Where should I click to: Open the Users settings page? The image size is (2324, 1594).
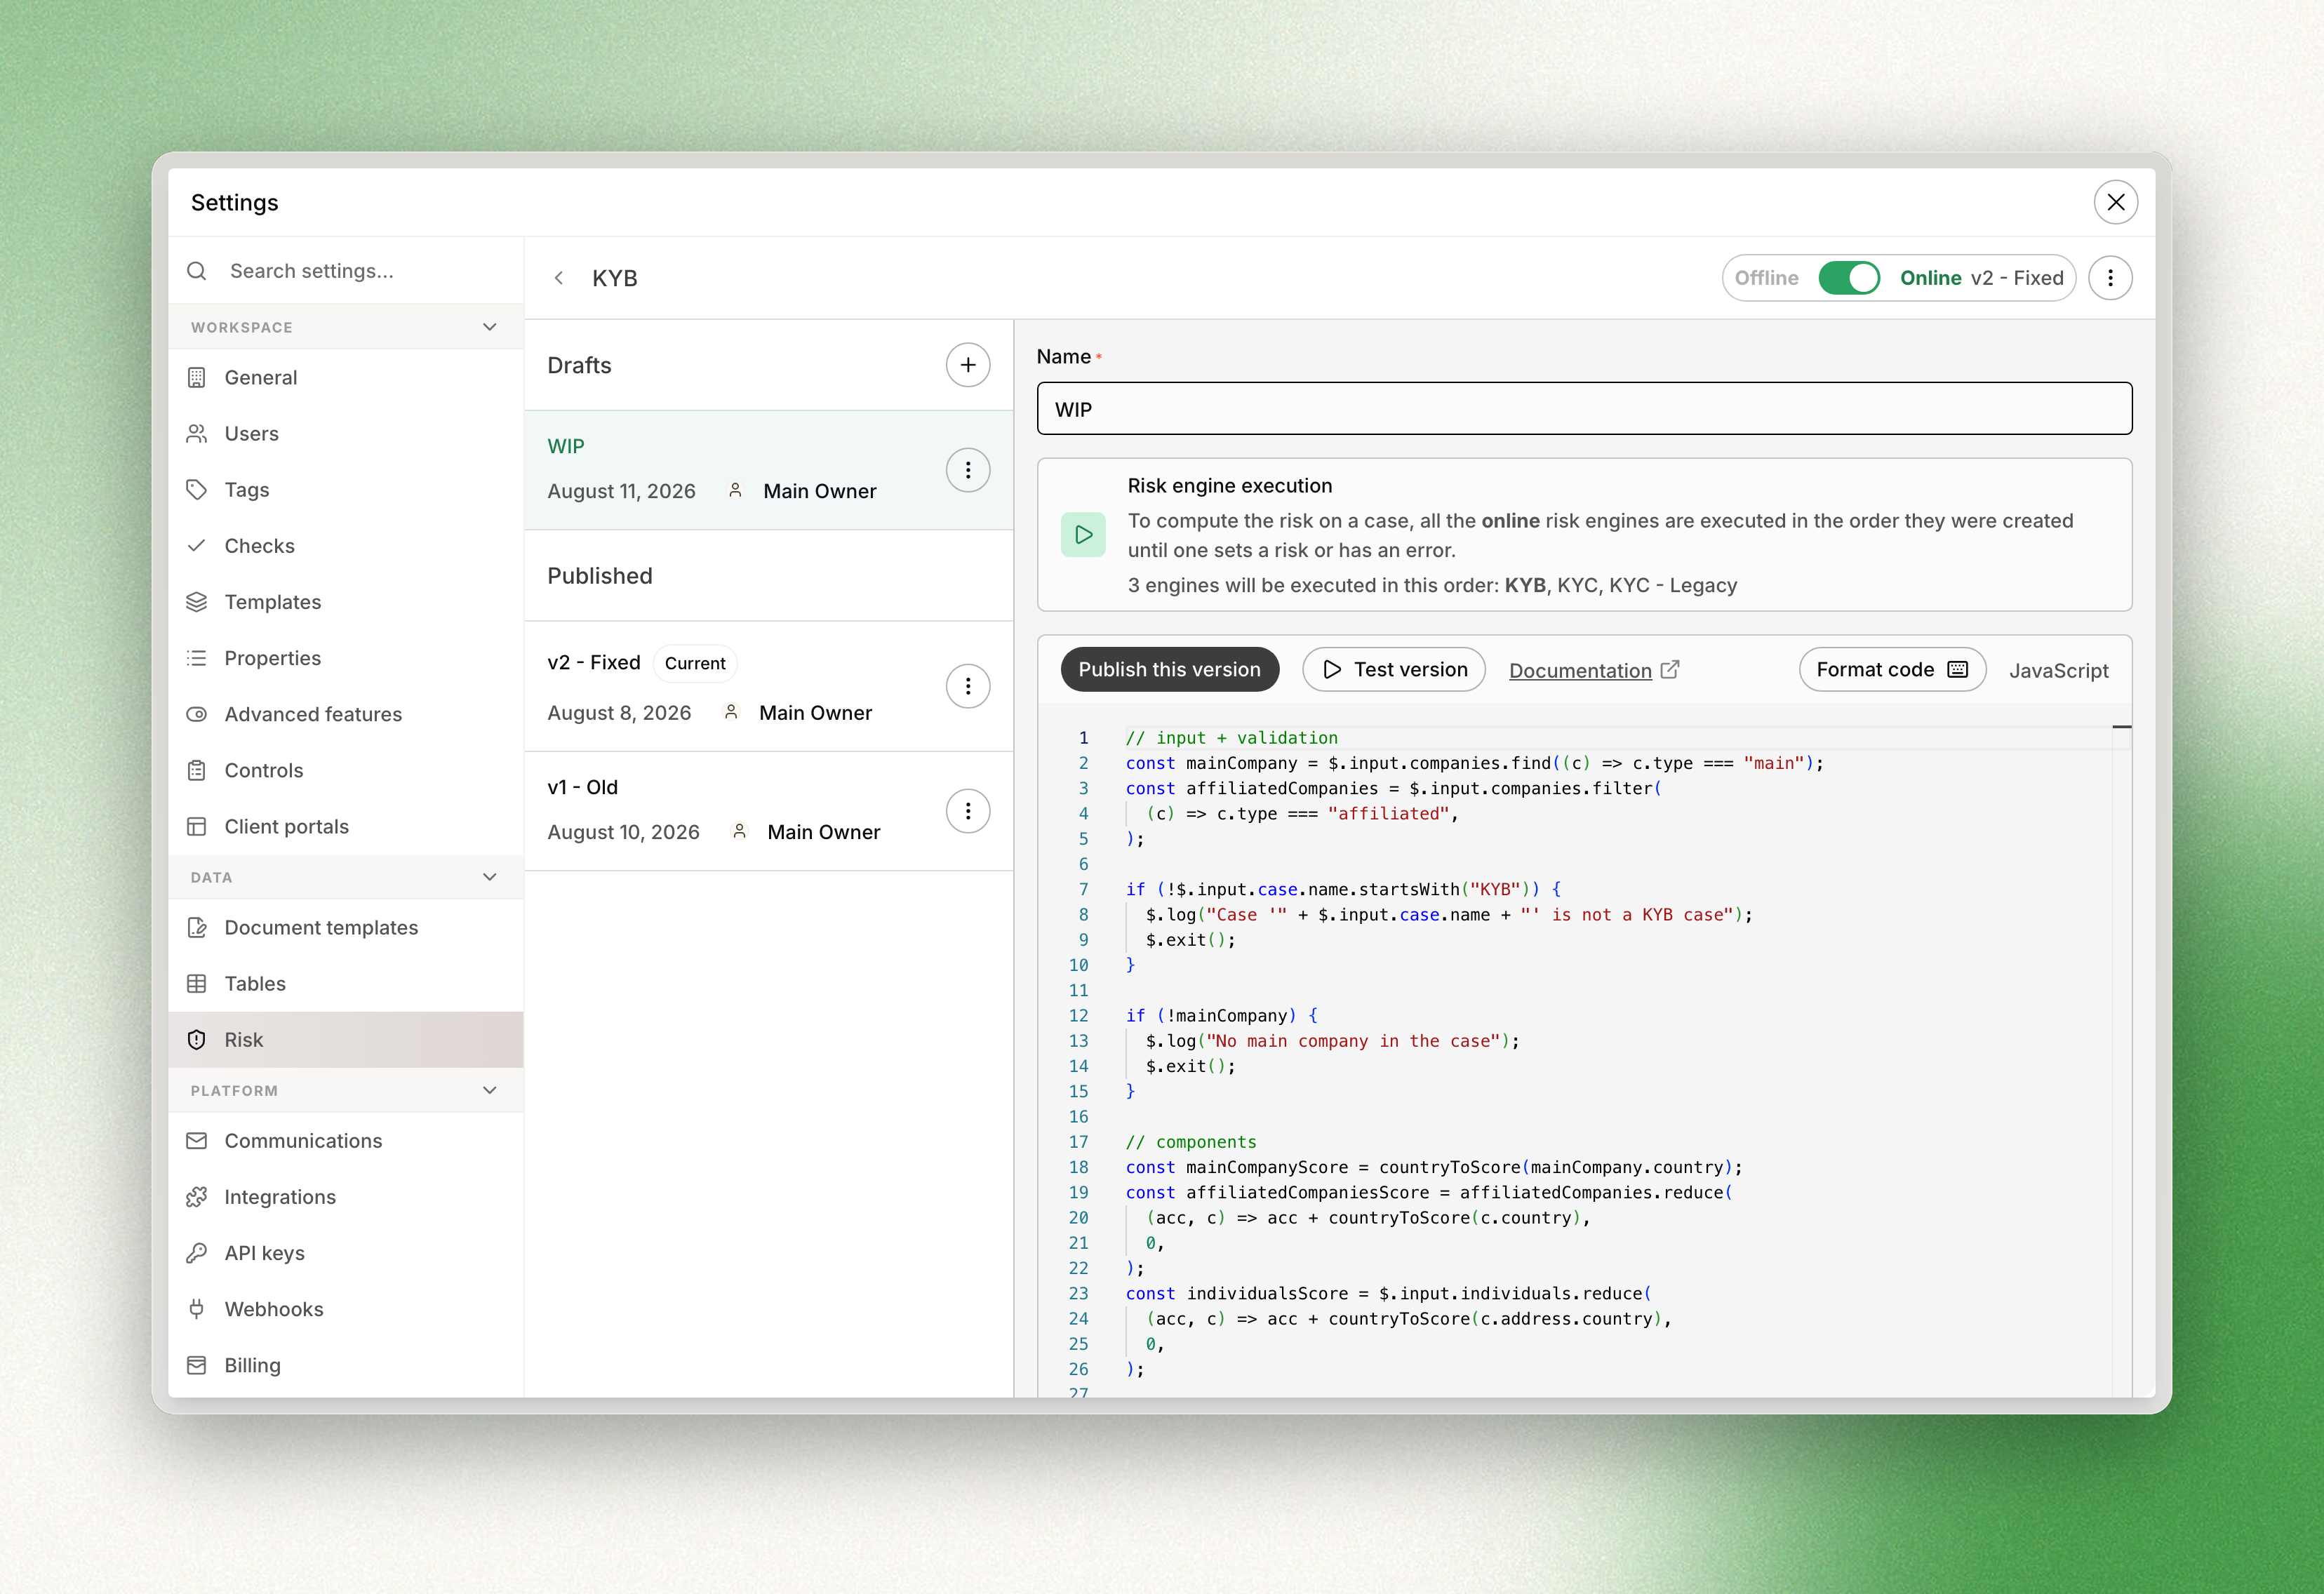(346, 433)
